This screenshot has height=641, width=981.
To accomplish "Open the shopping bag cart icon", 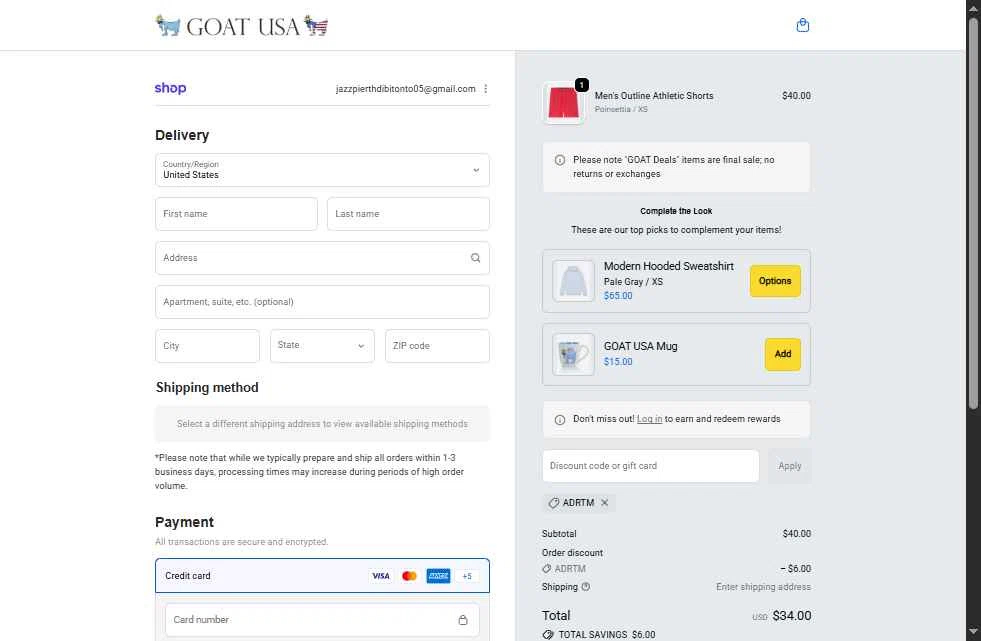I will [x=803, y=26].
